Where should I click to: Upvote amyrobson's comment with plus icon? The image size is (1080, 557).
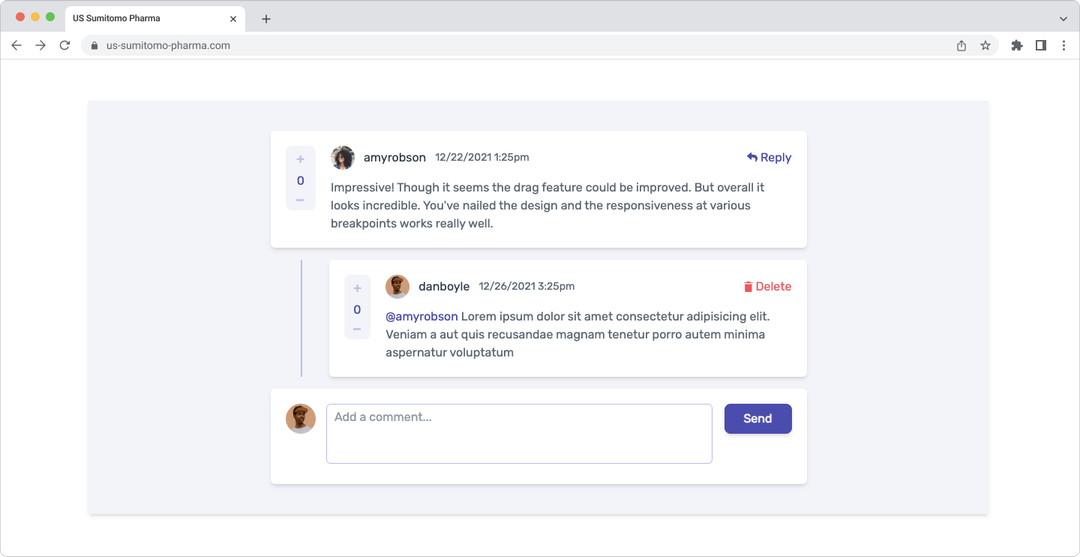click(300, 160)
